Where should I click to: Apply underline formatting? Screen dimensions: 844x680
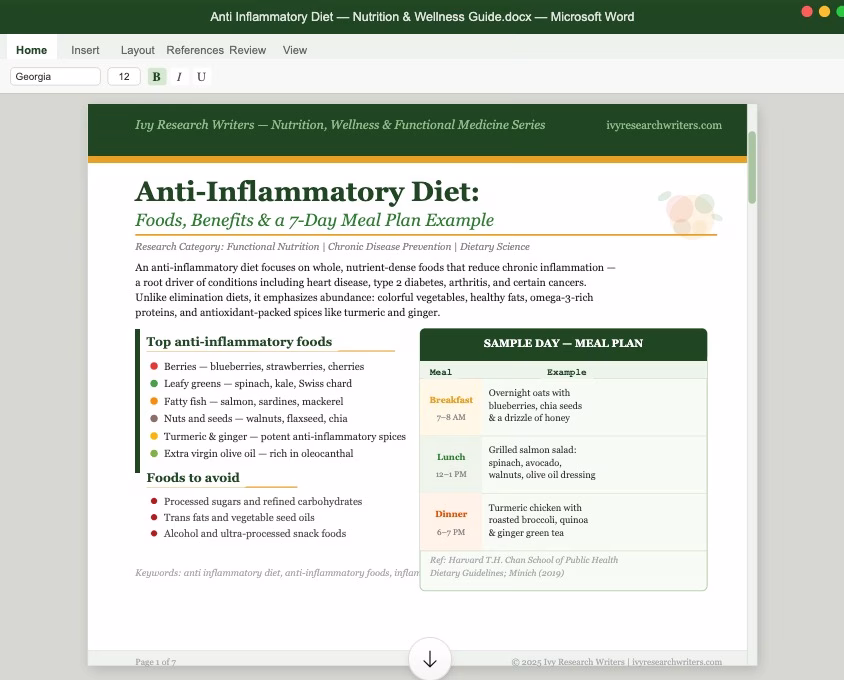pos(202,76)
